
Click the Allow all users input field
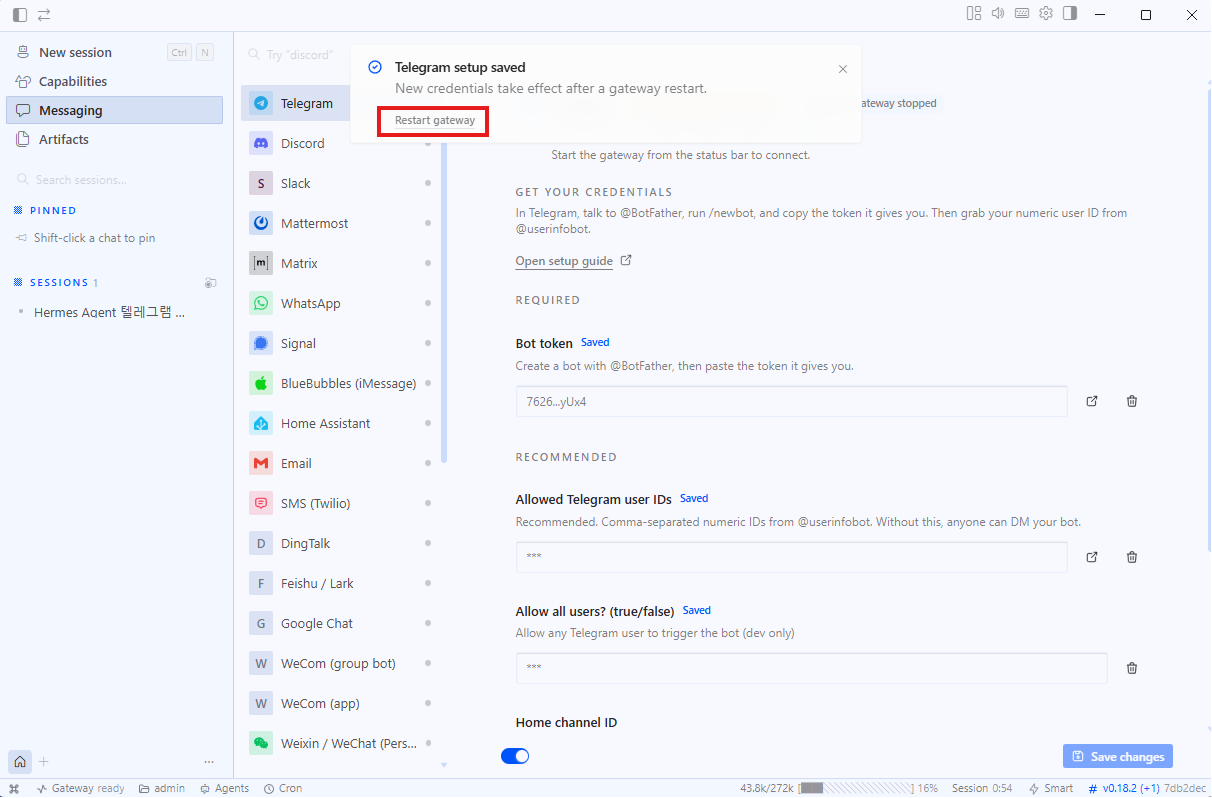click(811, 668)
